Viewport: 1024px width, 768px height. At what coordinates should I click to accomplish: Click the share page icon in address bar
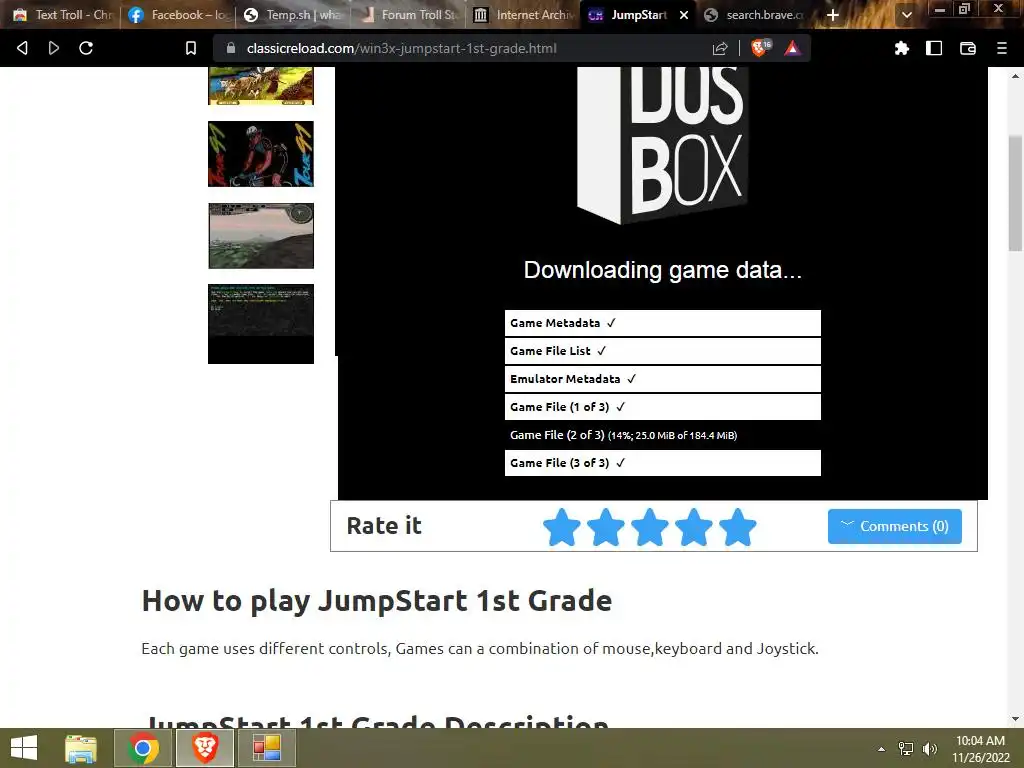[720, 48]
